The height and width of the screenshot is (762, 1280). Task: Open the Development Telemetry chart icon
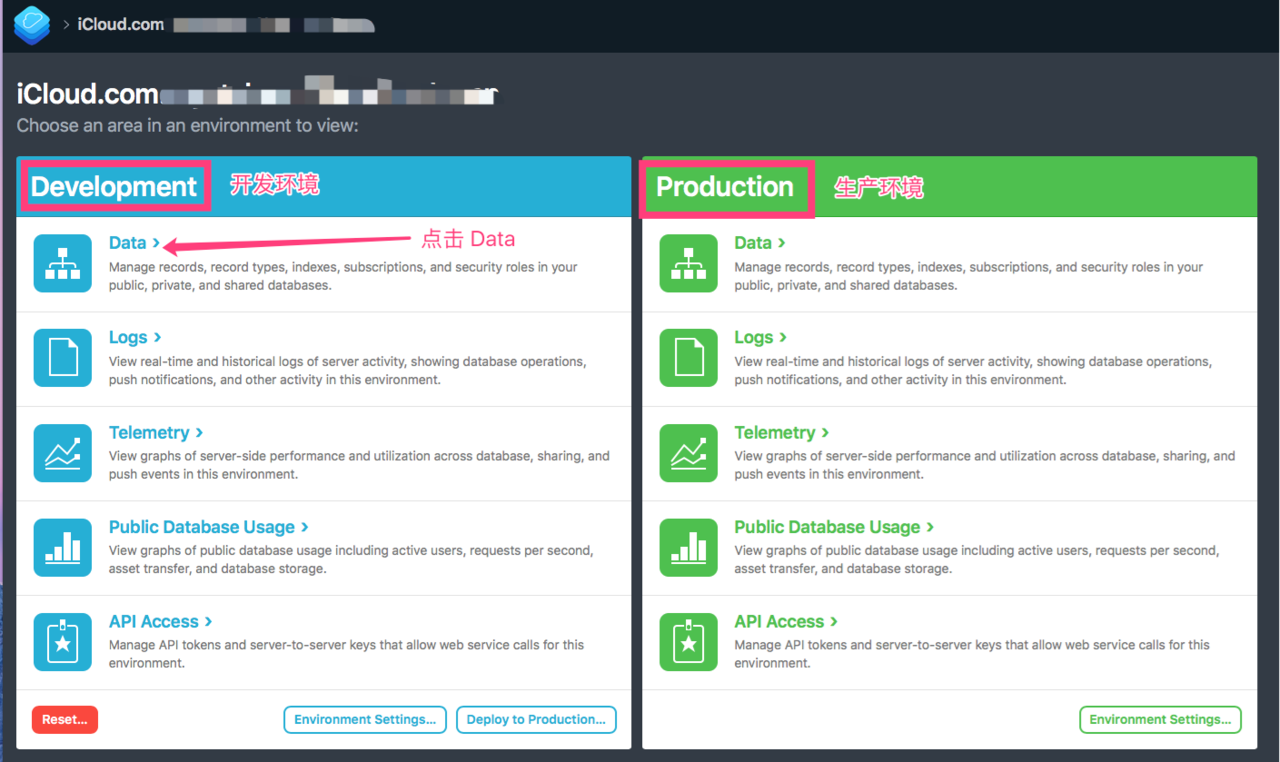coord(63,452)
